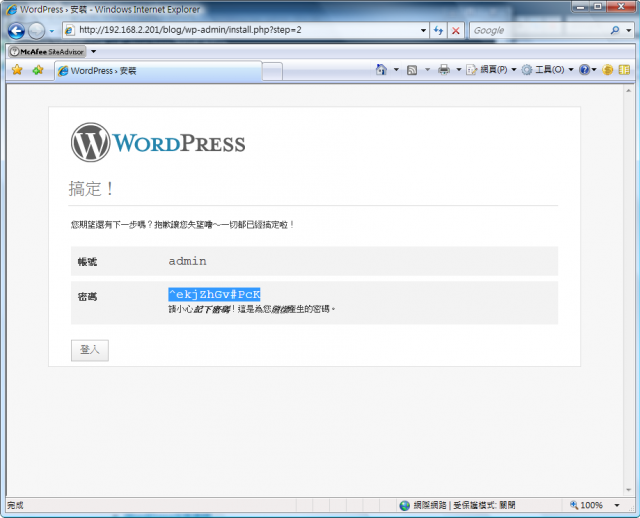Click the browser Forward arrow button

37,31
